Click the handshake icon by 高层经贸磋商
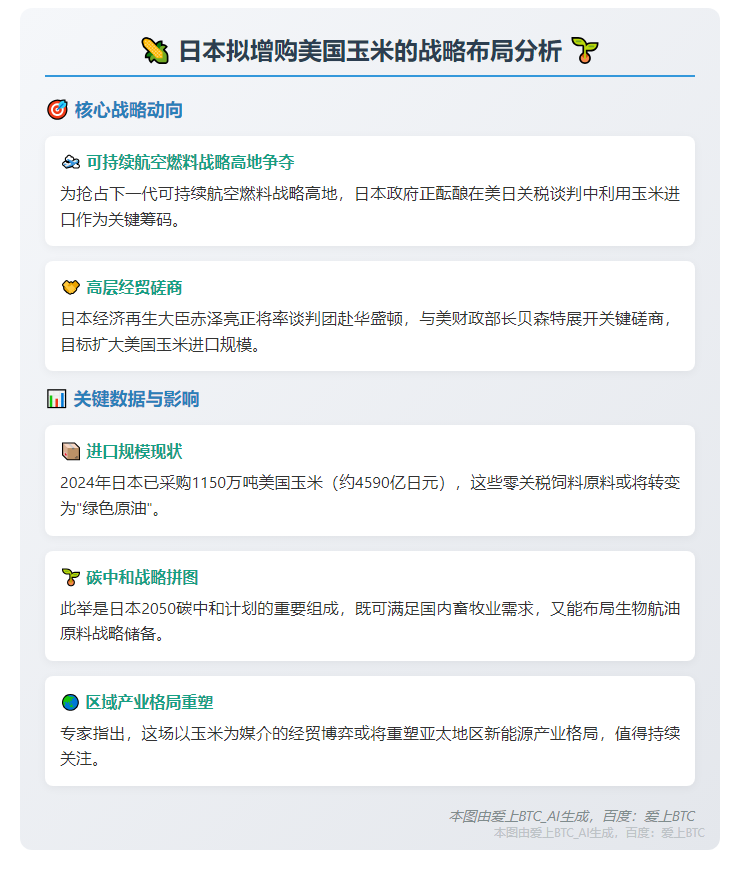740x881 pixels. click(71, 288)
